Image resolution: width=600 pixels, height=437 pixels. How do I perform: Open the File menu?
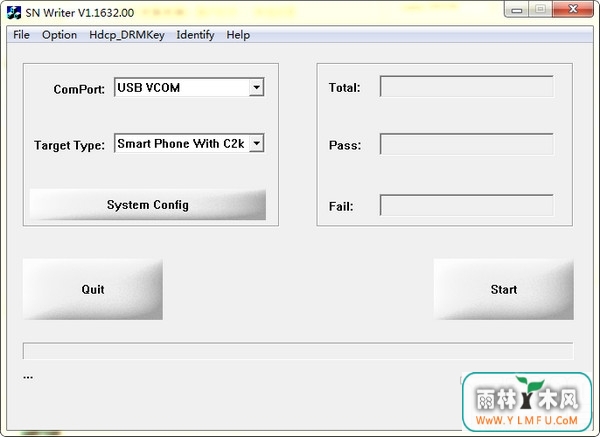coord(21,35)
